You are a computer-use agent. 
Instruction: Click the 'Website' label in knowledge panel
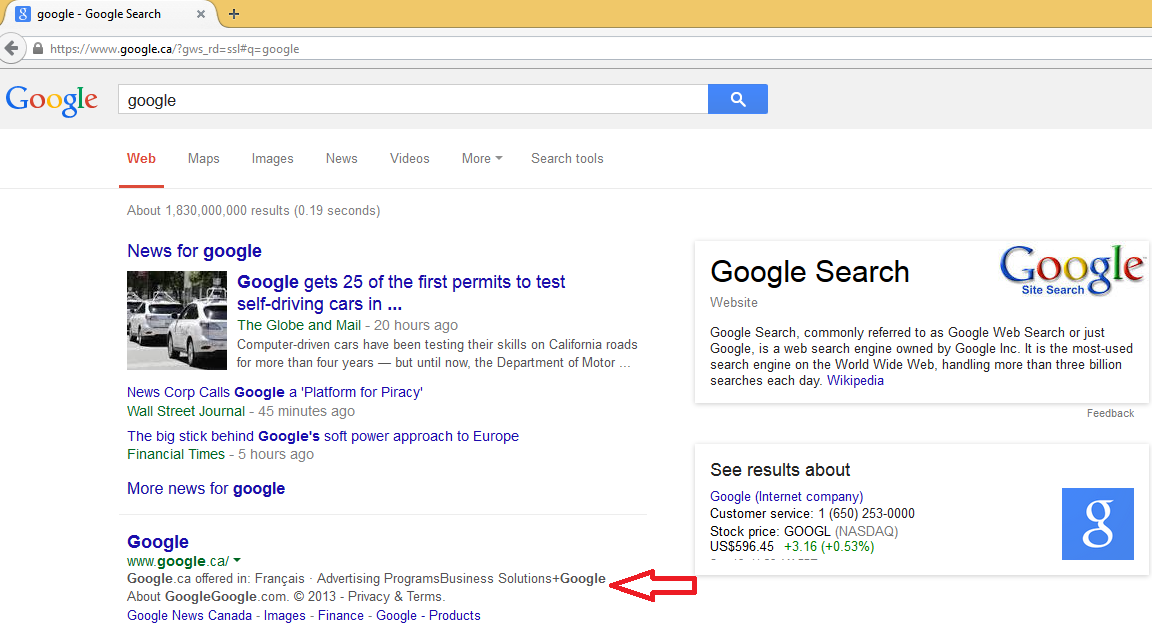[734, 303]
